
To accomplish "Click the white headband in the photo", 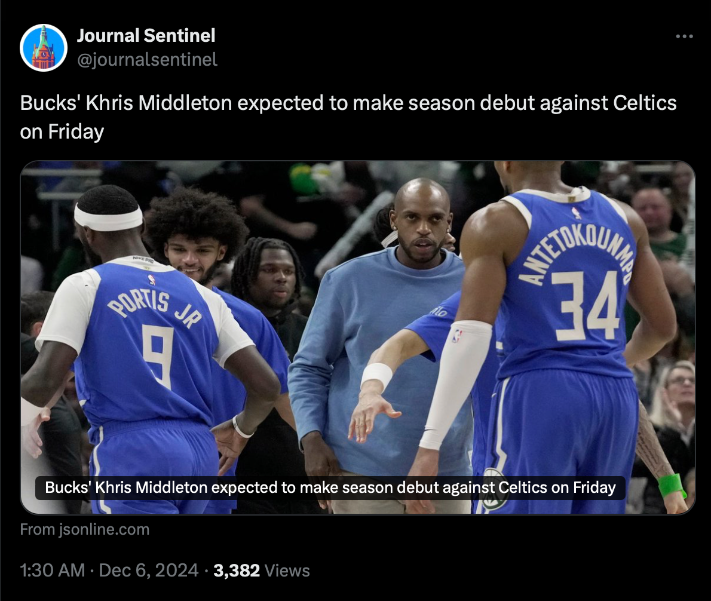I will click(x=108, y=218).
